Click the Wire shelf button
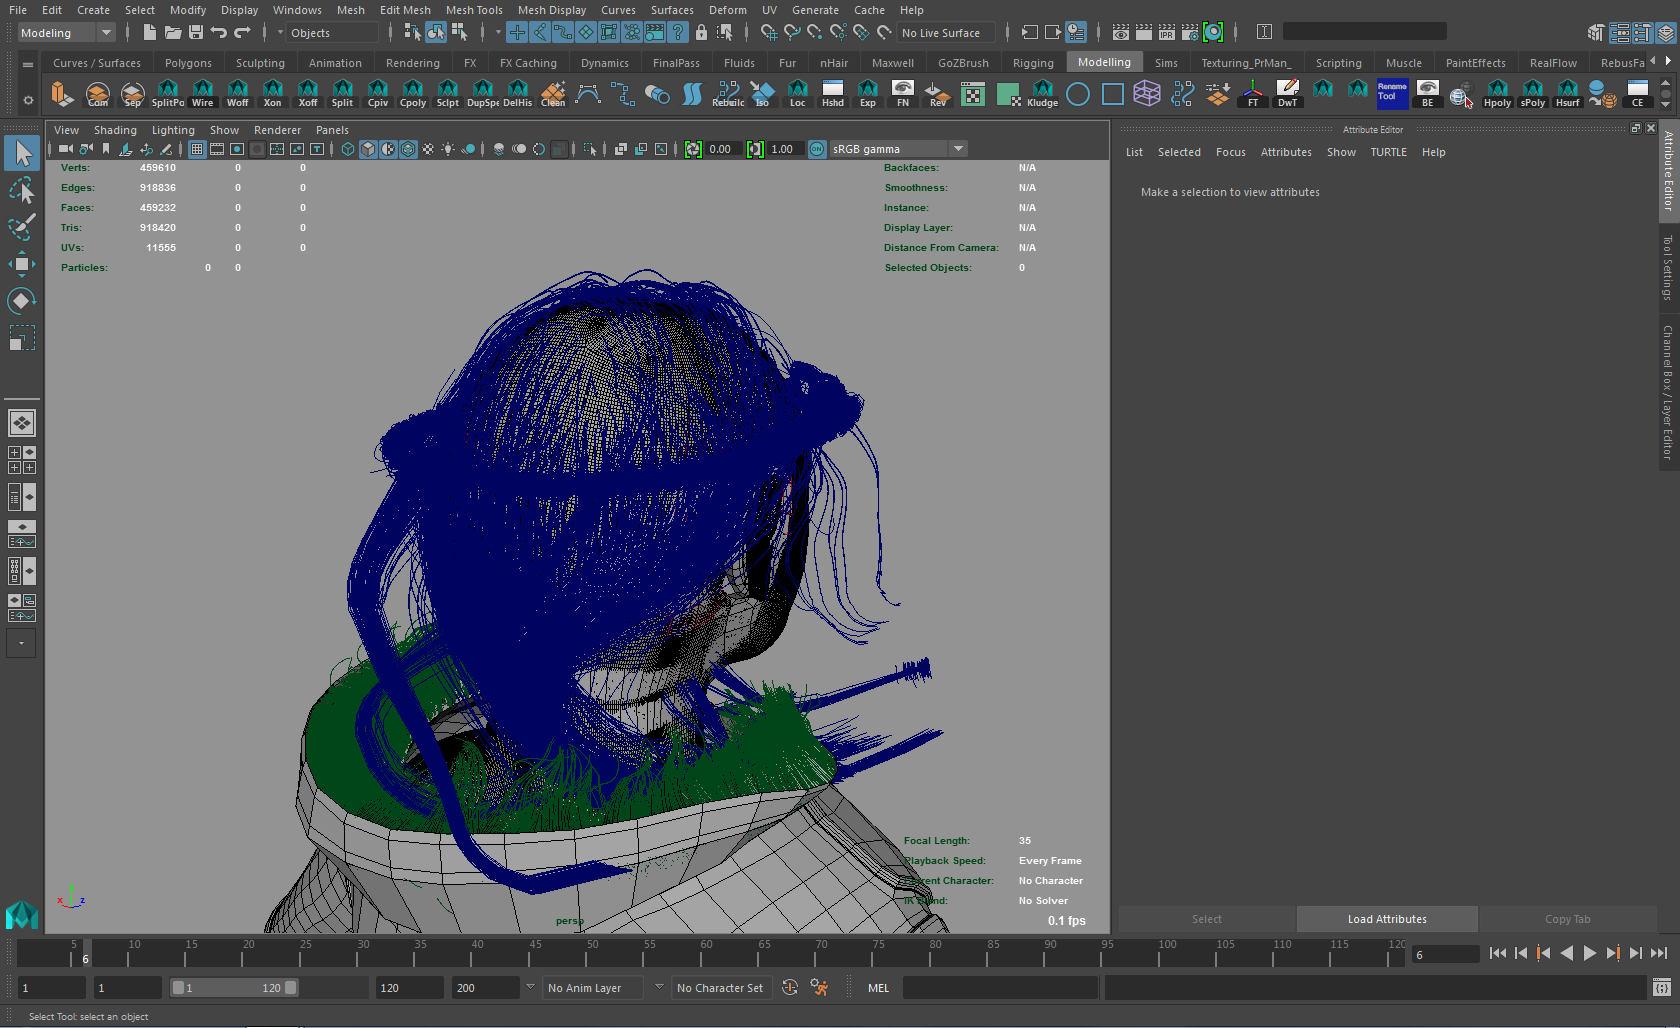The width and height of the screenshot is (1680, 1028). 202,94
